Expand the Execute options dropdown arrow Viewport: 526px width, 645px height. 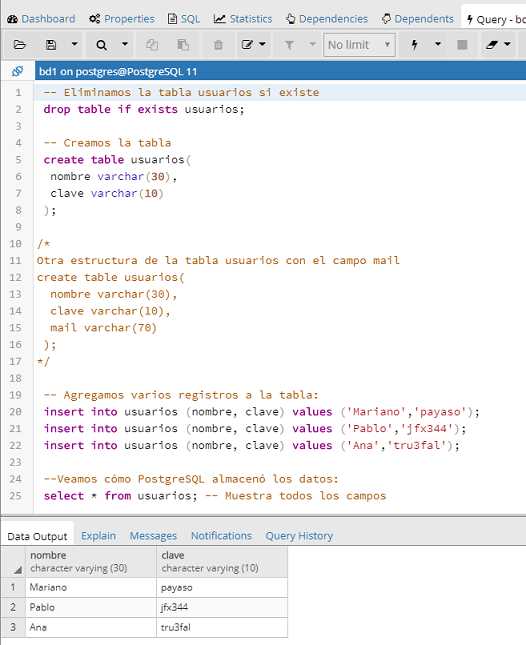pos(438,44)
